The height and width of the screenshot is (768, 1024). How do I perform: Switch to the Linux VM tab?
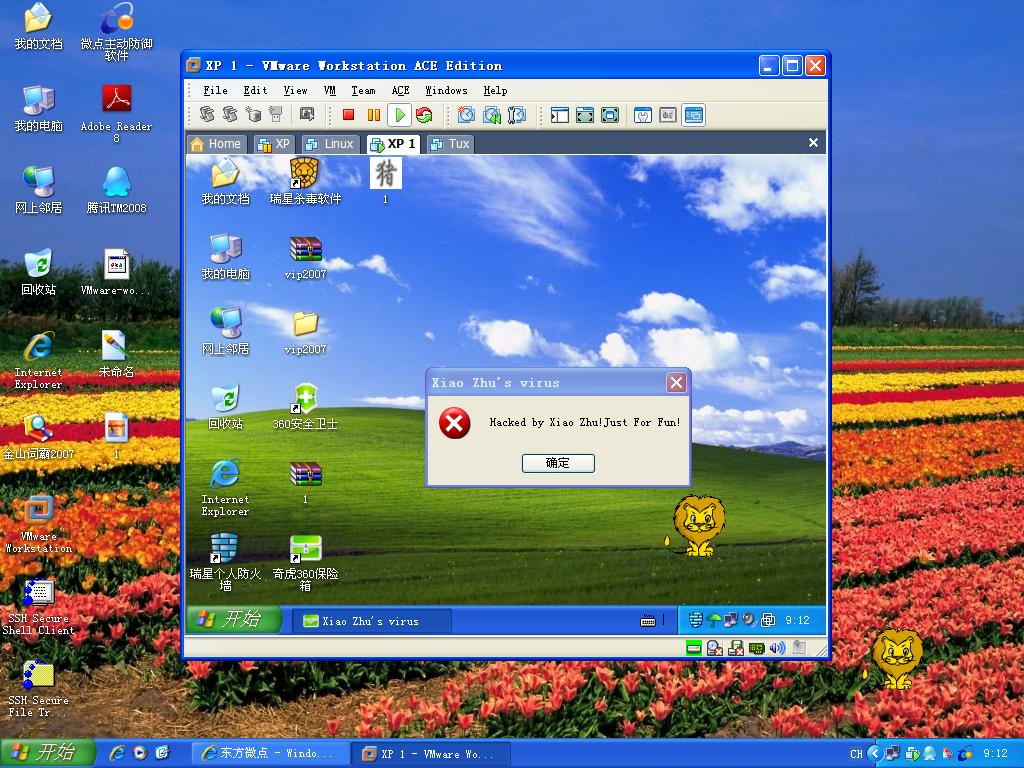(329, 144)
